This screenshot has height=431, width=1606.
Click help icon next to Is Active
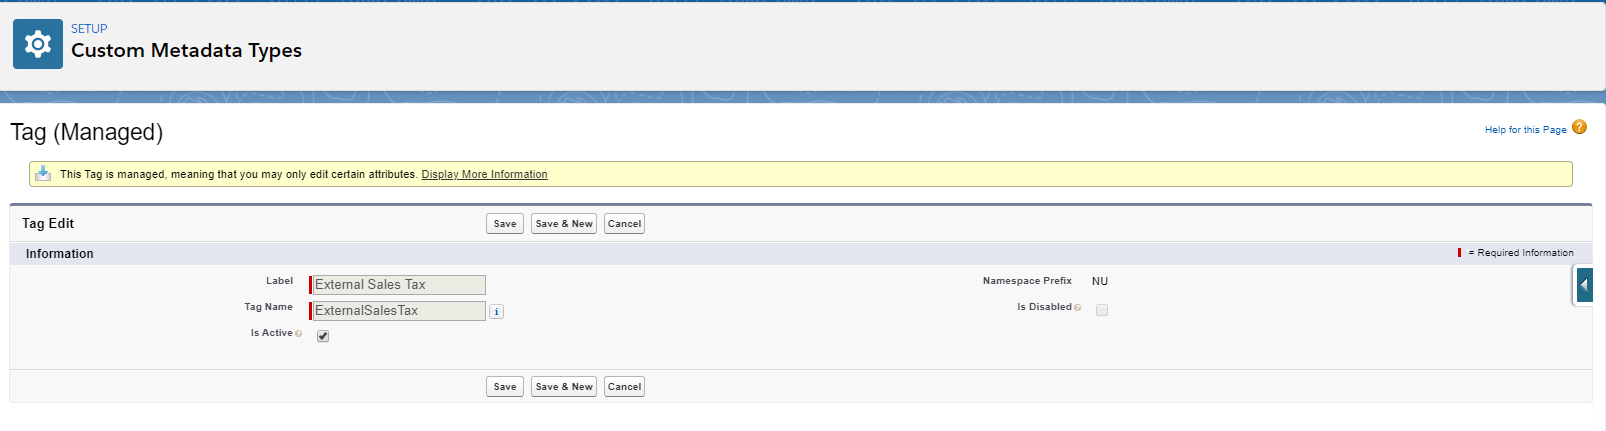click(299, 334)
